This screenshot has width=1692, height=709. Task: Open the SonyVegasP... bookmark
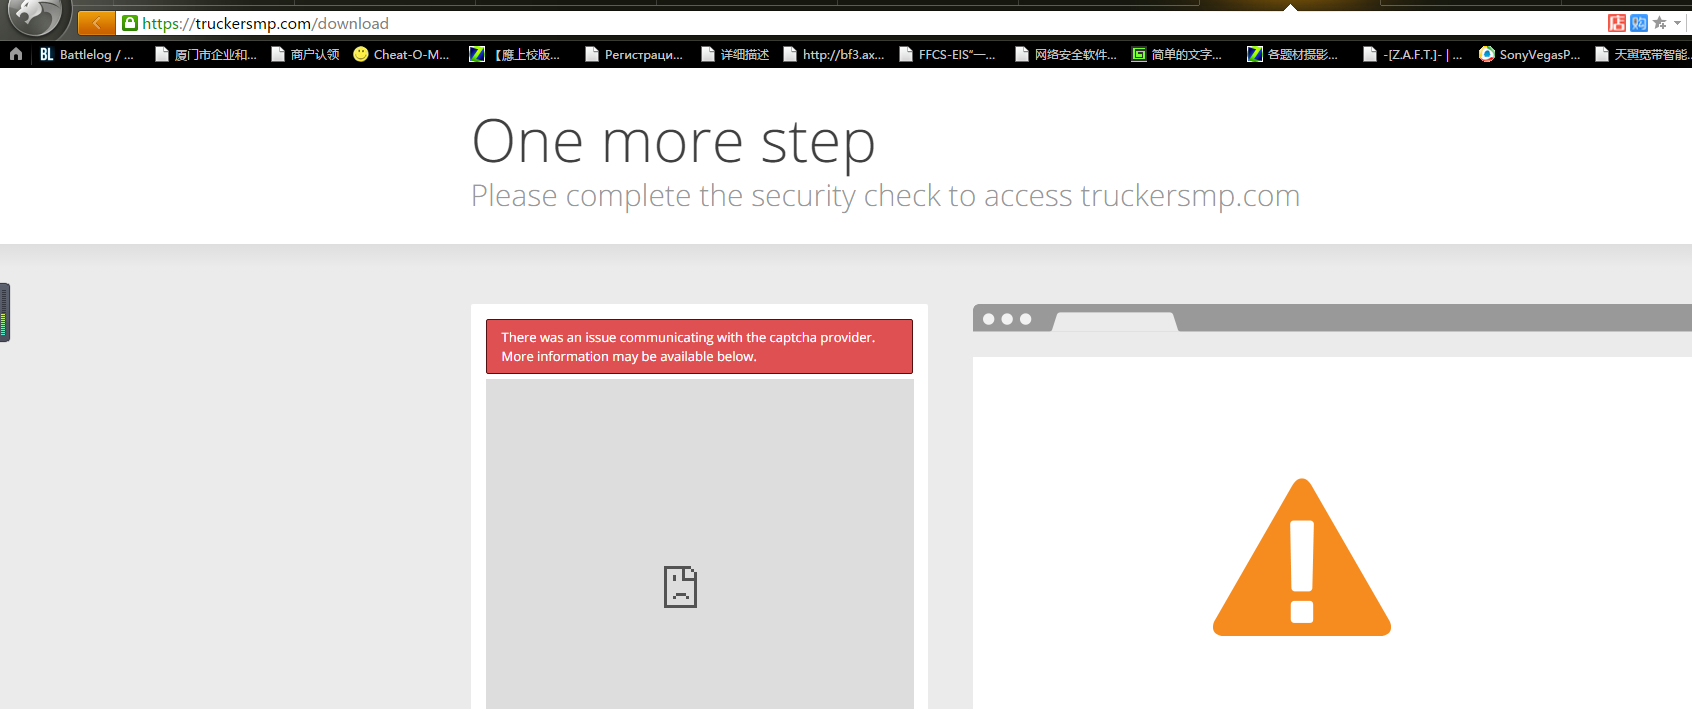1530,54
